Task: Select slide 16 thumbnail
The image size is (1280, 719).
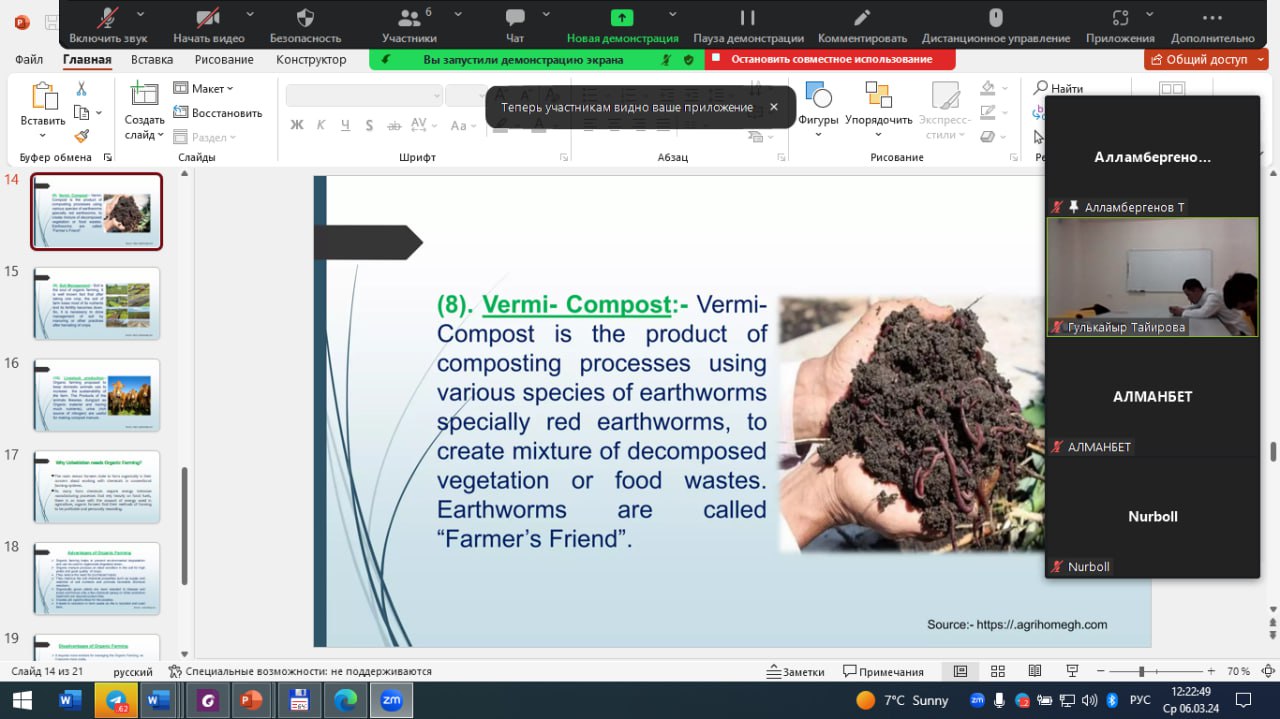Action: pos(96,395)
